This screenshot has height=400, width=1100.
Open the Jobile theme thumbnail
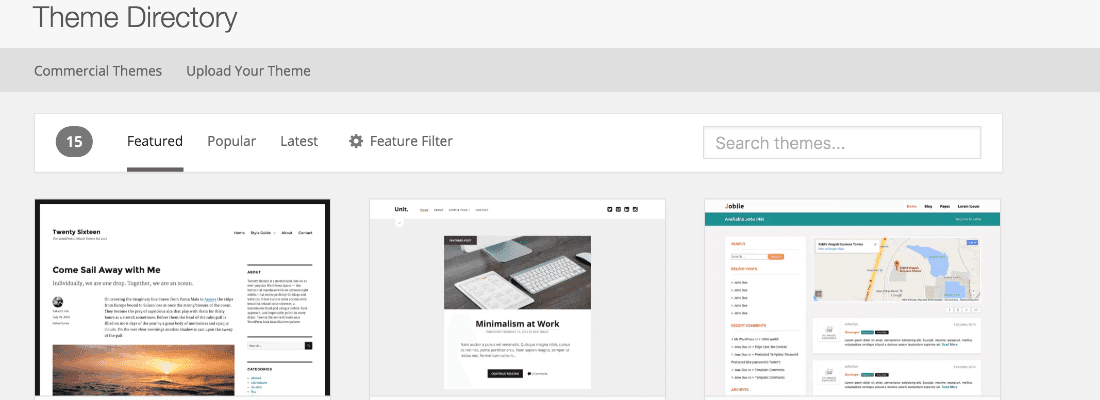coord(852,299)
